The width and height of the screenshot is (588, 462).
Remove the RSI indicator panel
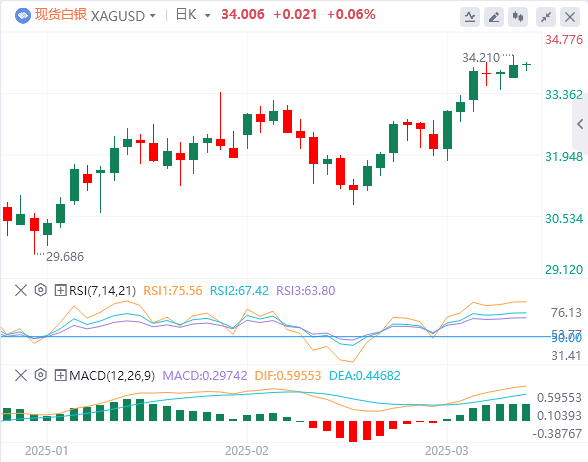pyautogui.click(x=21, y=290)
